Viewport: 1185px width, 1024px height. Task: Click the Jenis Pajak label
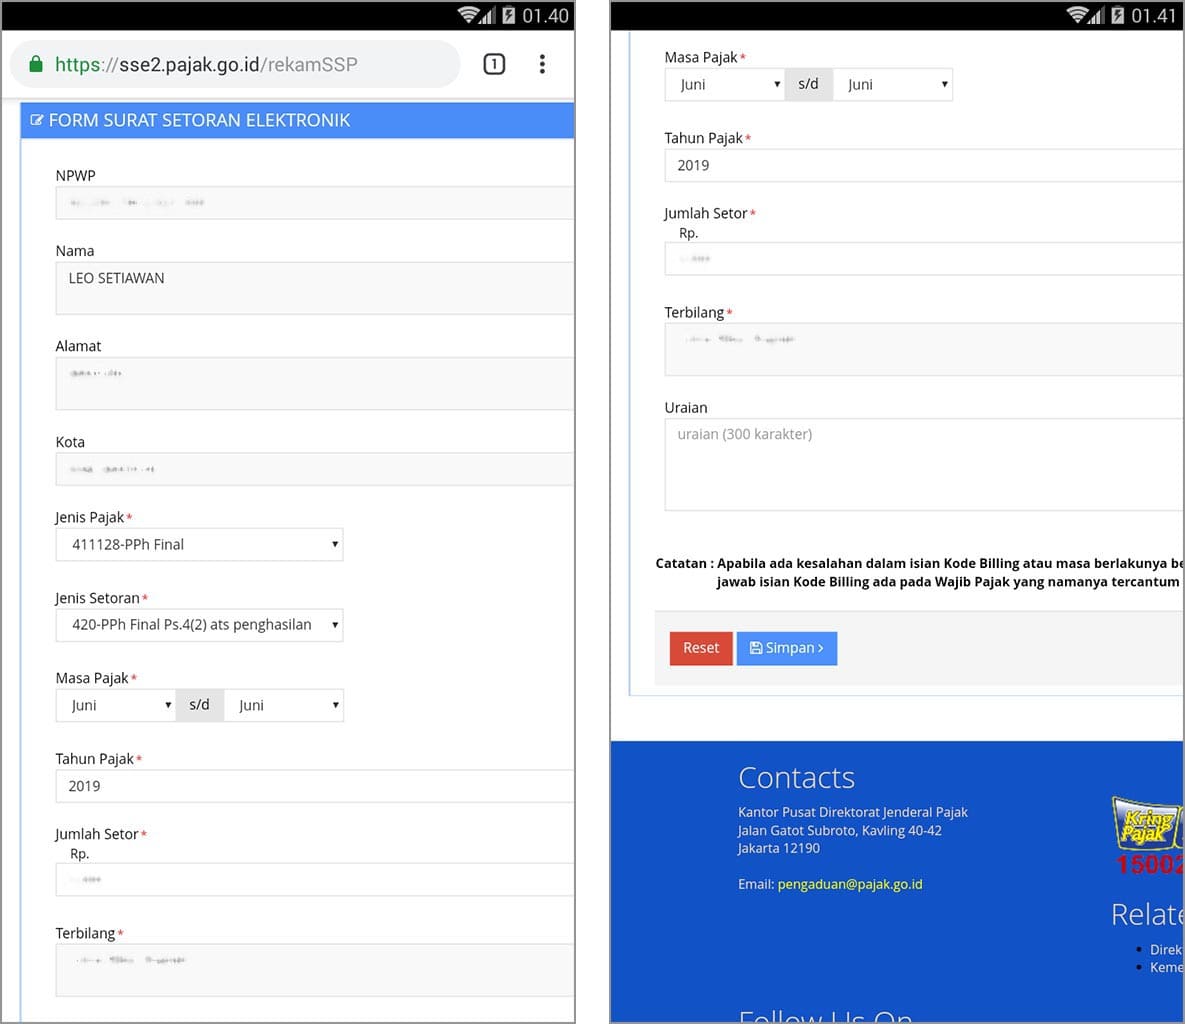[x=89, y=518]
